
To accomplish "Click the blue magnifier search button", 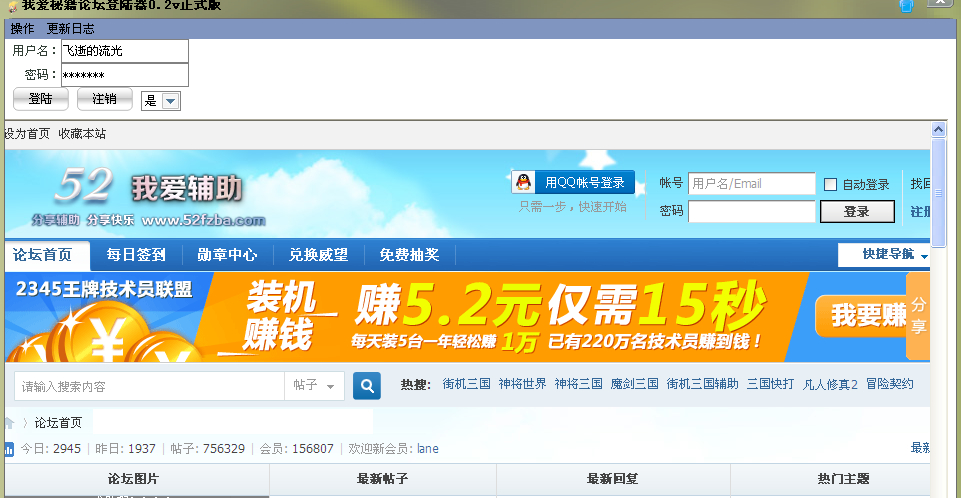I will point(367,386).
